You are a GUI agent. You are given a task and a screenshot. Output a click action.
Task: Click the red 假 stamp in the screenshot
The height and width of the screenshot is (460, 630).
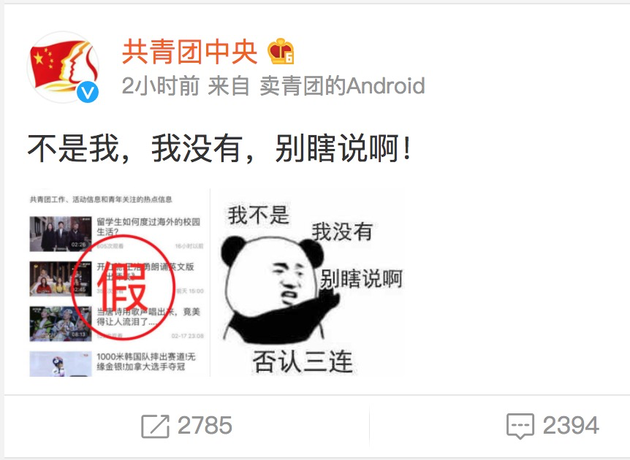pyautogui.click(x=123, y=287)
